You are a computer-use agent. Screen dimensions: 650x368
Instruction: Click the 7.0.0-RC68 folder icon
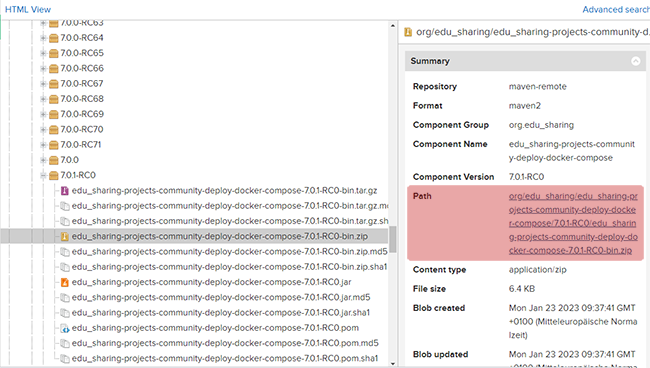pos(53,99)
